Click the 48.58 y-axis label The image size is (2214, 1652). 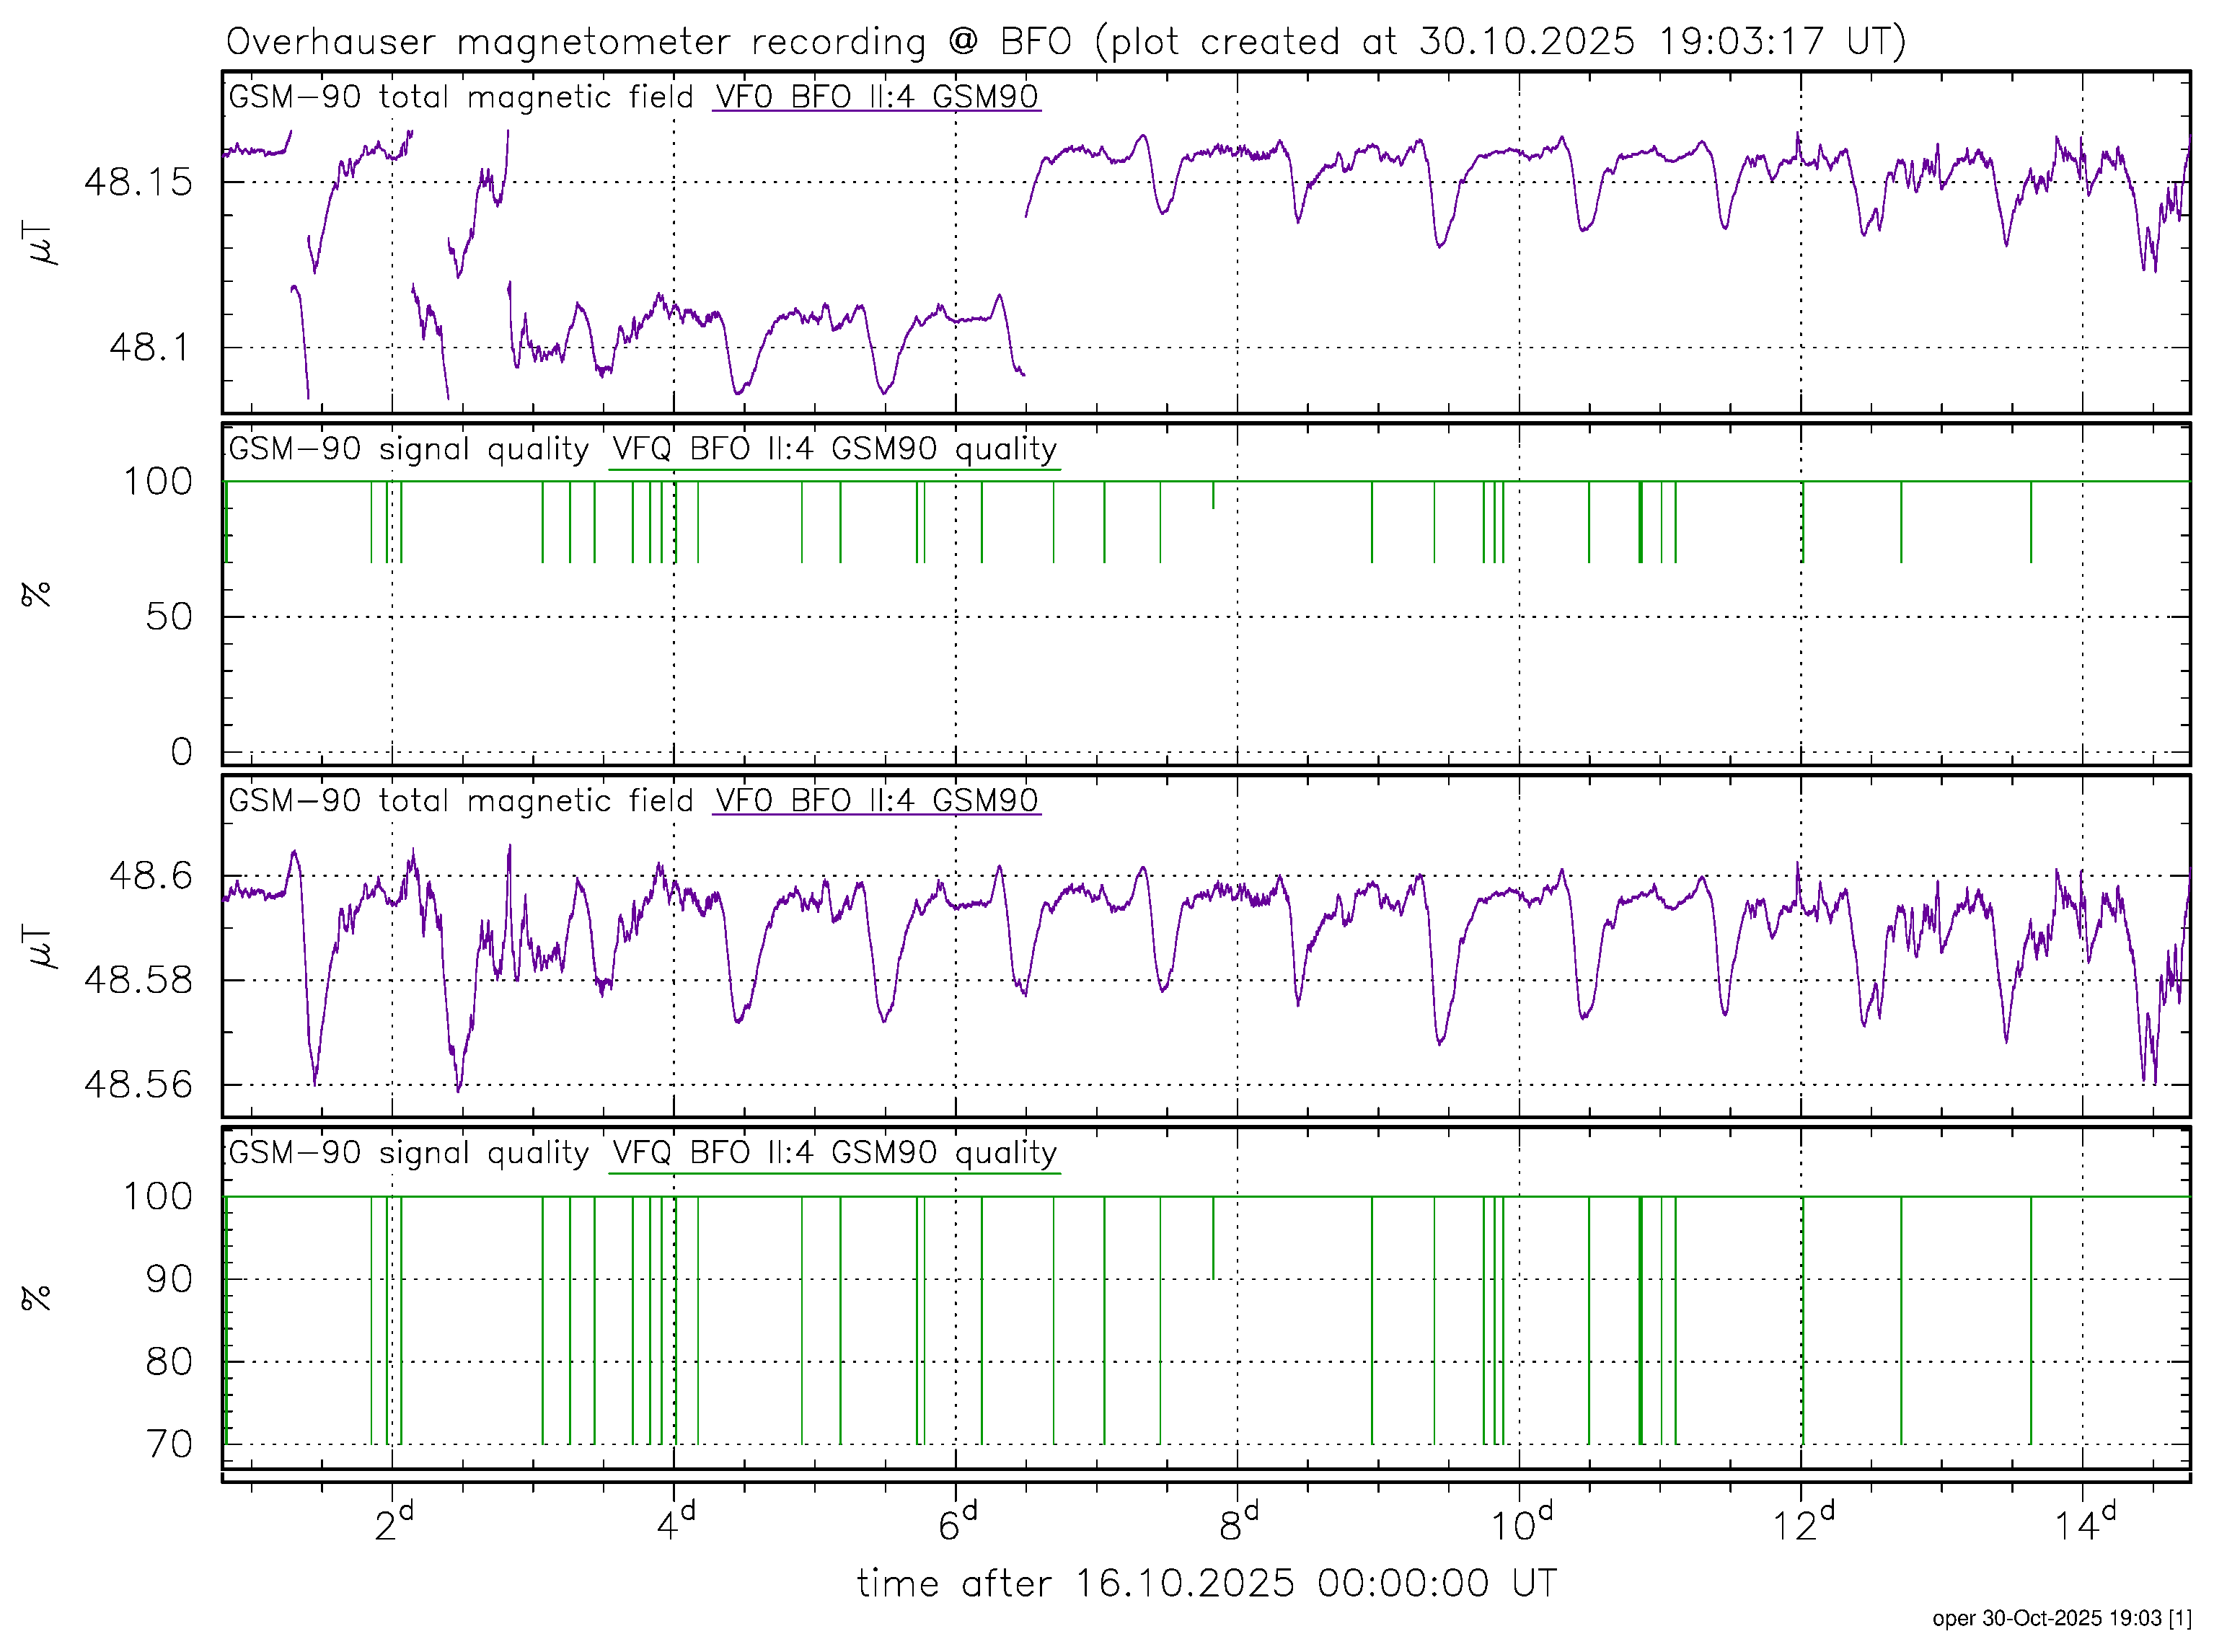point(138,980)
